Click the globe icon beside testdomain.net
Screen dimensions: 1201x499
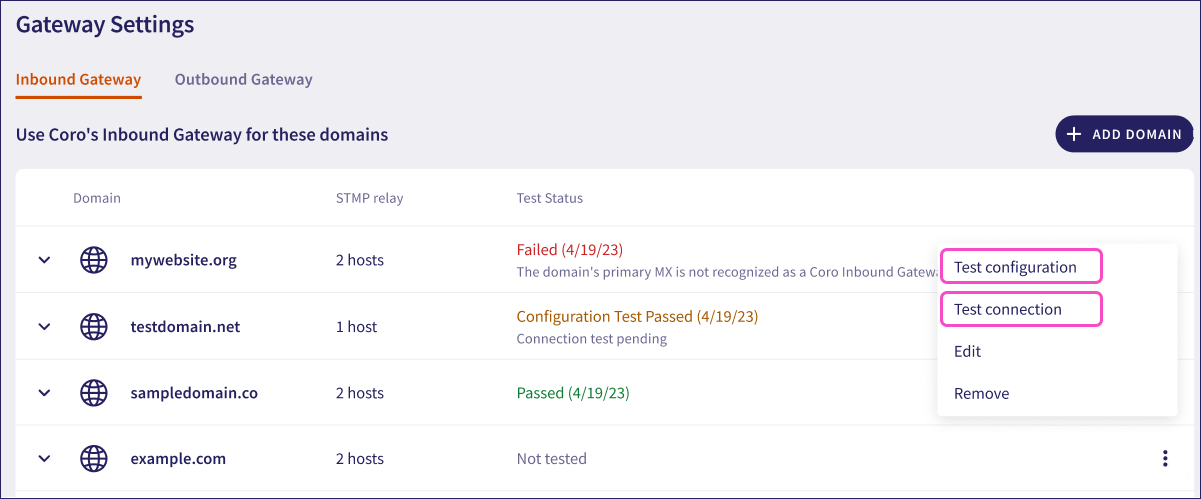pos(93,326)
